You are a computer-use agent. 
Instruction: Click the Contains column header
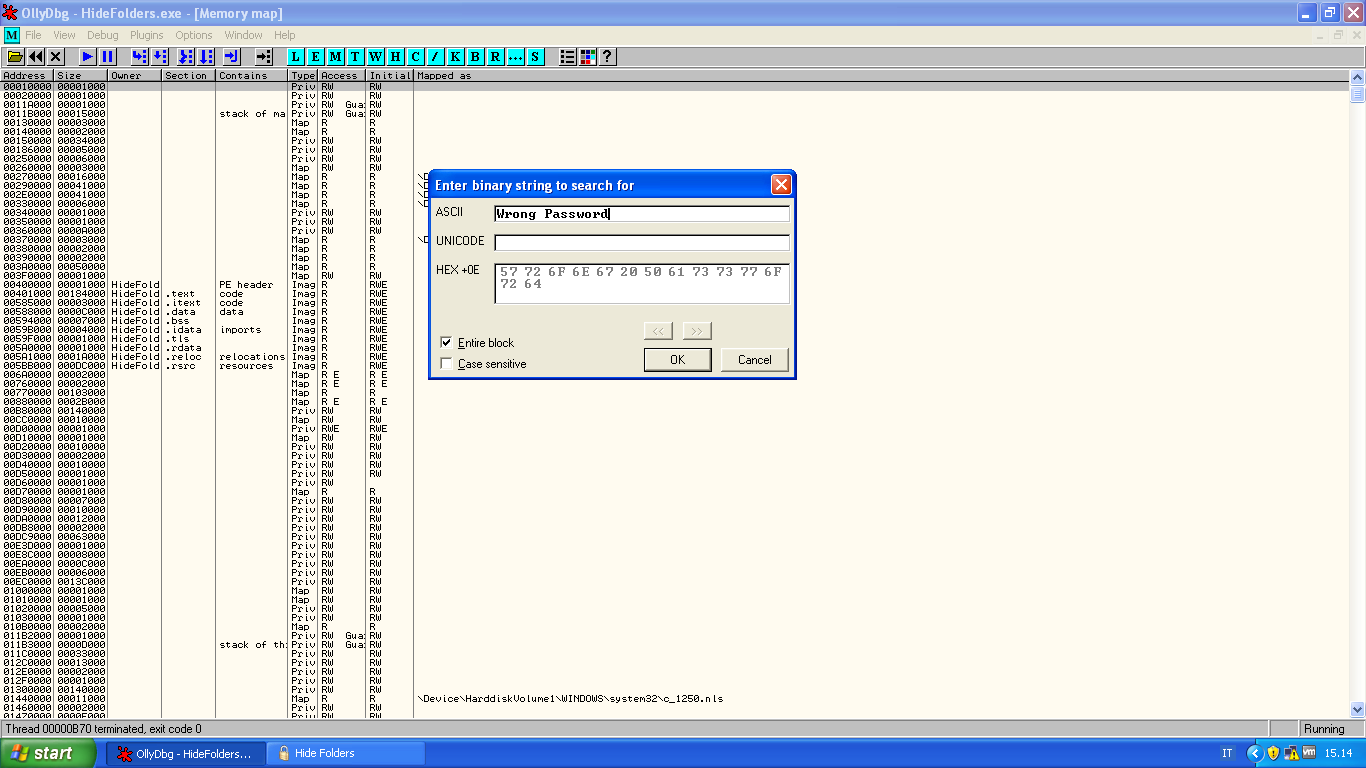pos(252,76)
